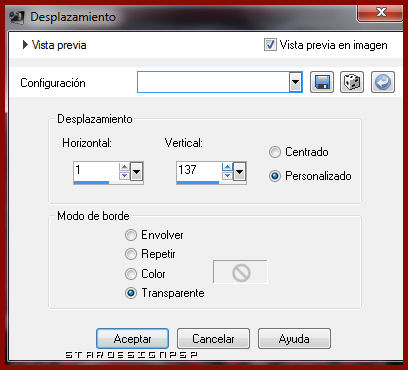
Task: Increase the Vertical value with up arrow
Action: [x=227, y=167]
